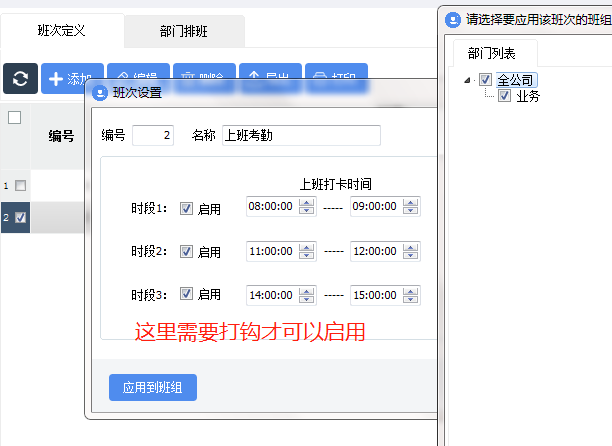612x446 pixels.
Task: Click the 名称 input field 上班考勤
Action: click(x=301, y=135)
